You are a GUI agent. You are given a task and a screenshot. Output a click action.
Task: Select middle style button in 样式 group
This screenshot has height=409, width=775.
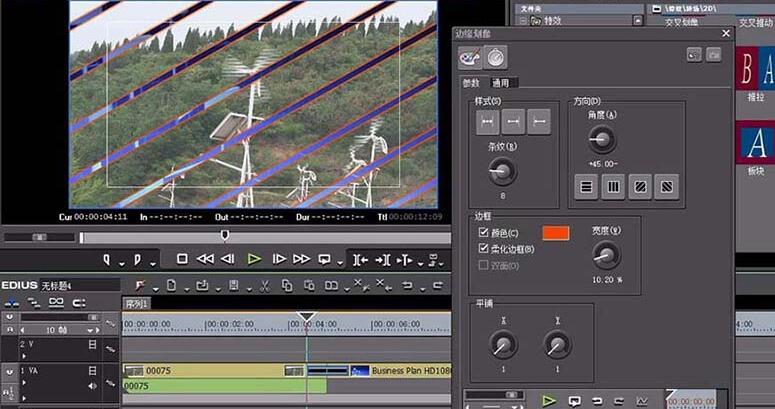[x=513, y=122]
